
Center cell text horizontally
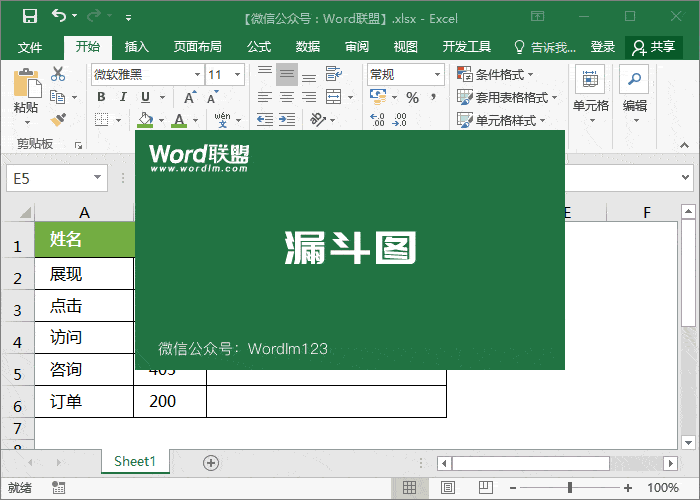[287, 97]
